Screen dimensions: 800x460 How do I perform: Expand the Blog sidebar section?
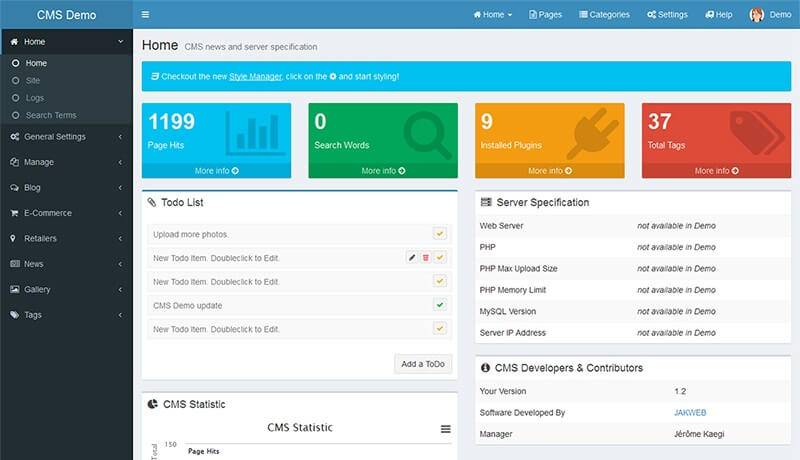pos(120,188)
